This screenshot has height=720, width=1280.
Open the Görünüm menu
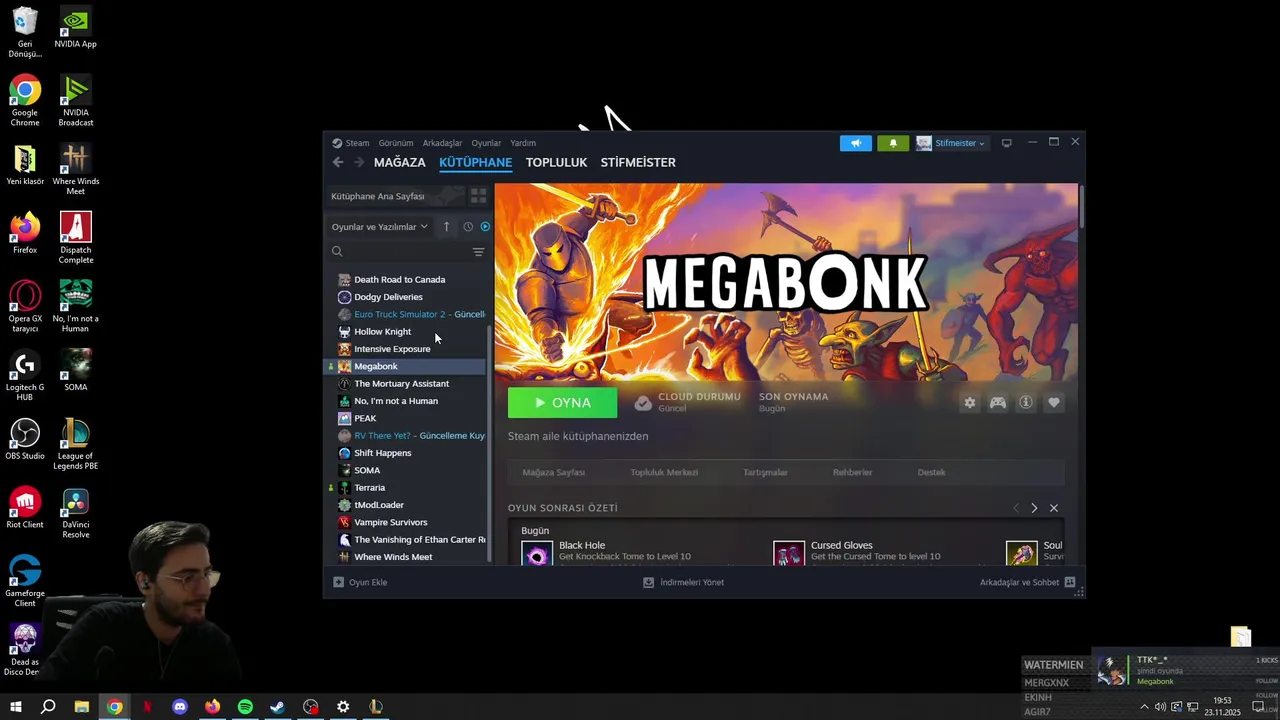(x=396, y=143)
